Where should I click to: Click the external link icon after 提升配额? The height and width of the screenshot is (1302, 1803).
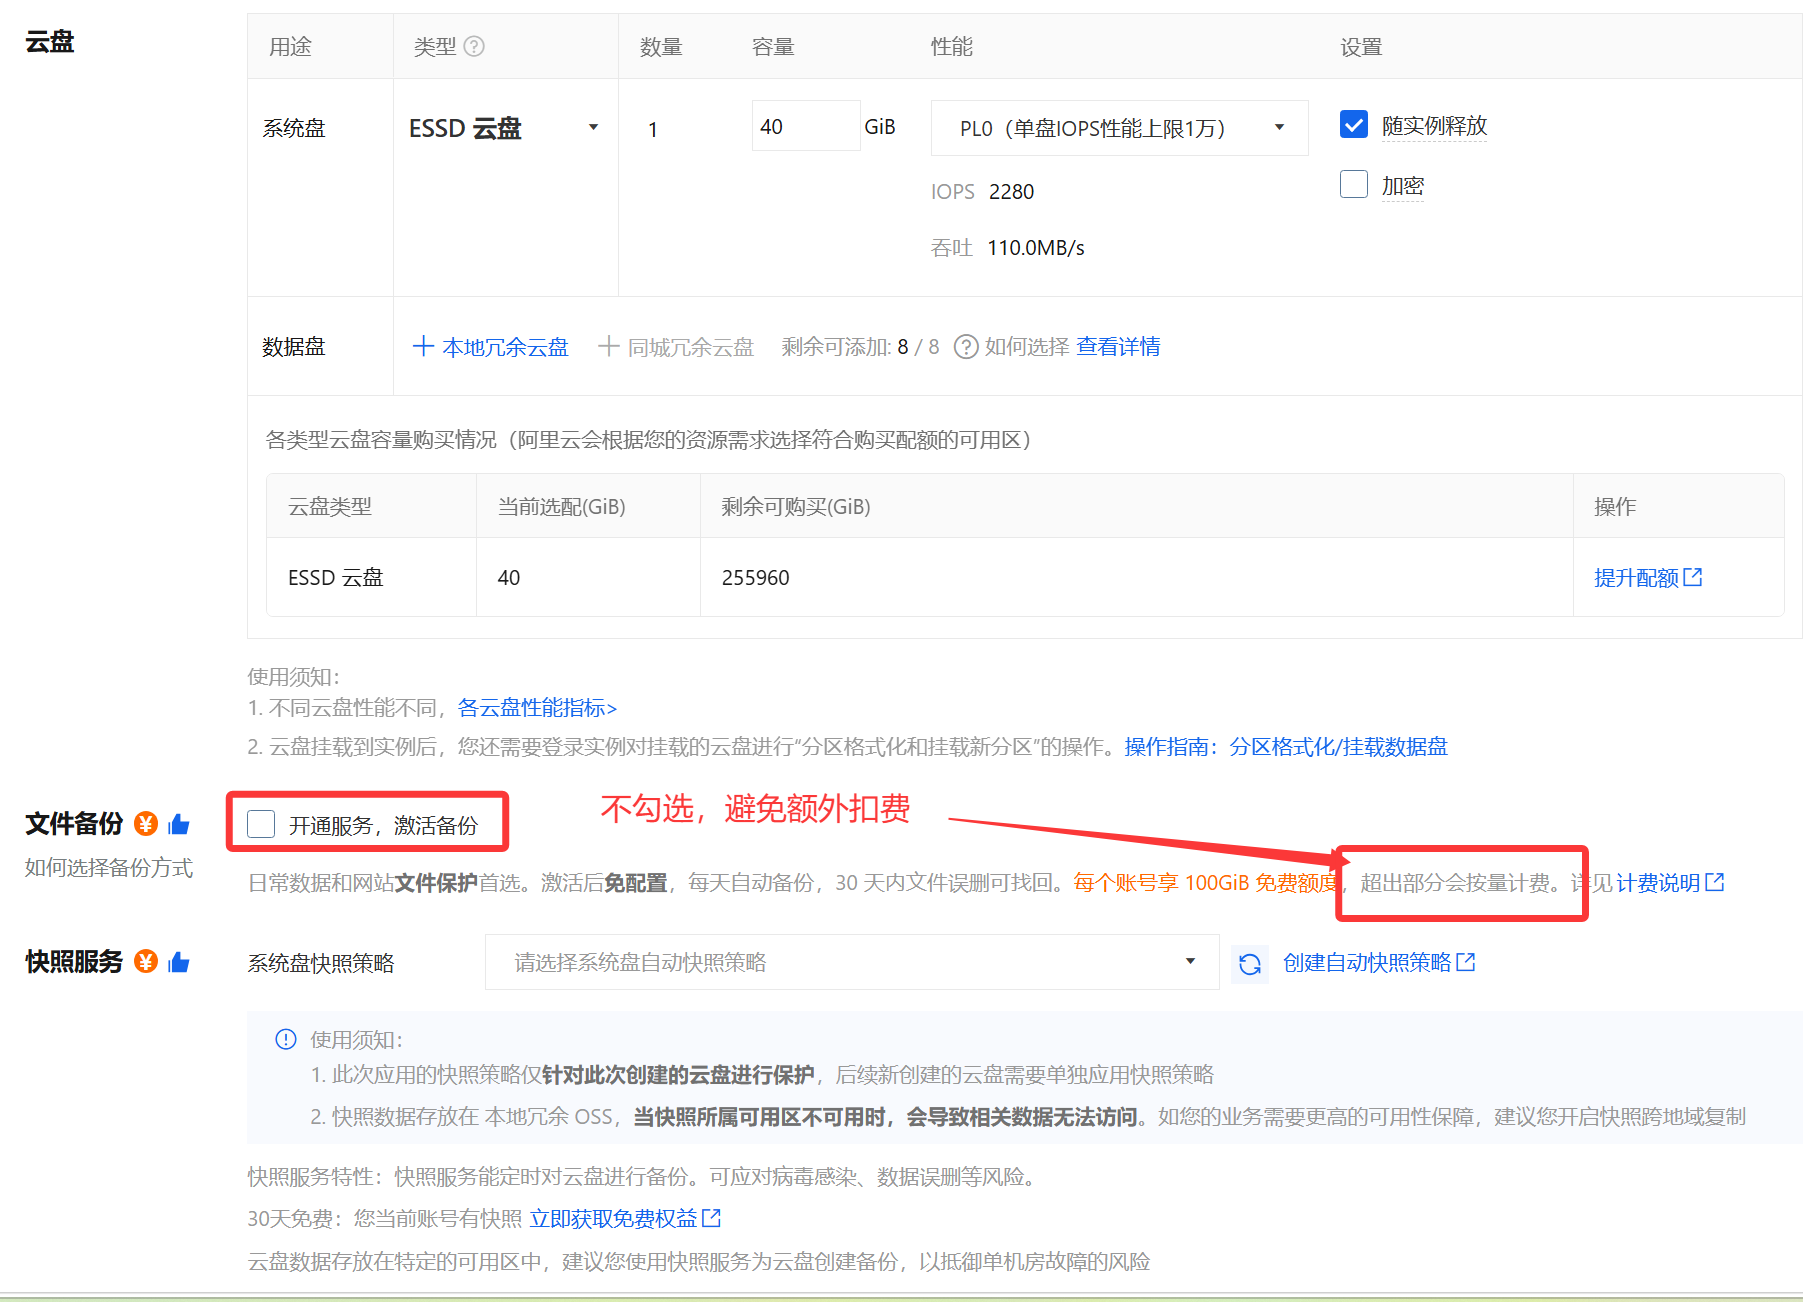[x=1692, y=577]
